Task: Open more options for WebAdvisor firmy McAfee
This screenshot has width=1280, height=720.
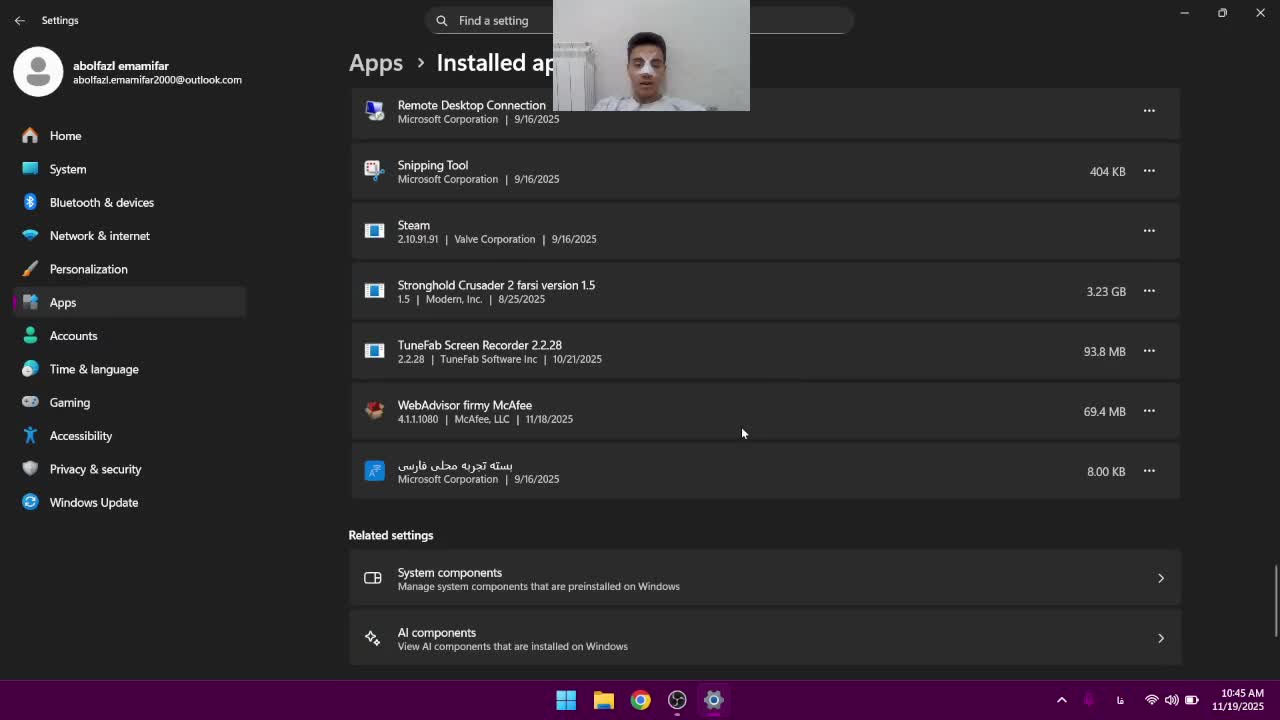Action: point(1149,411)
